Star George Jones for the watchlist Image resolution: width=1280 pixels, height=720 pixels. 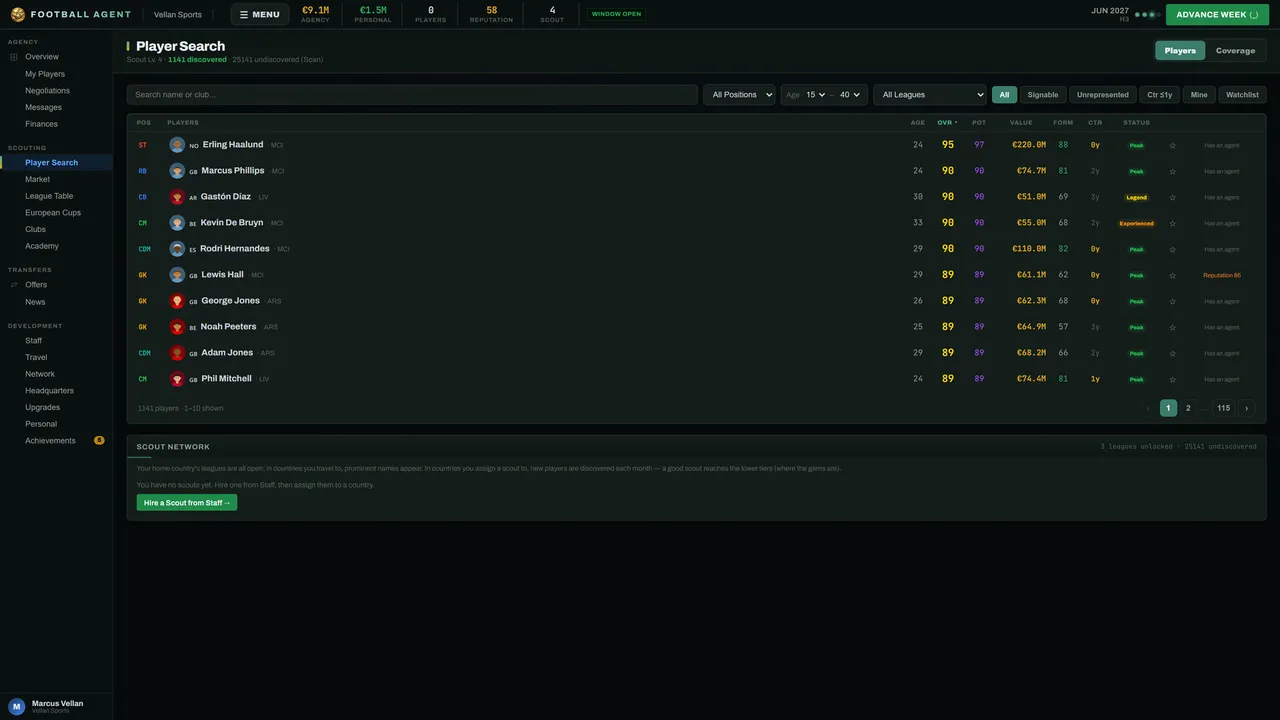coord(1173,301)
